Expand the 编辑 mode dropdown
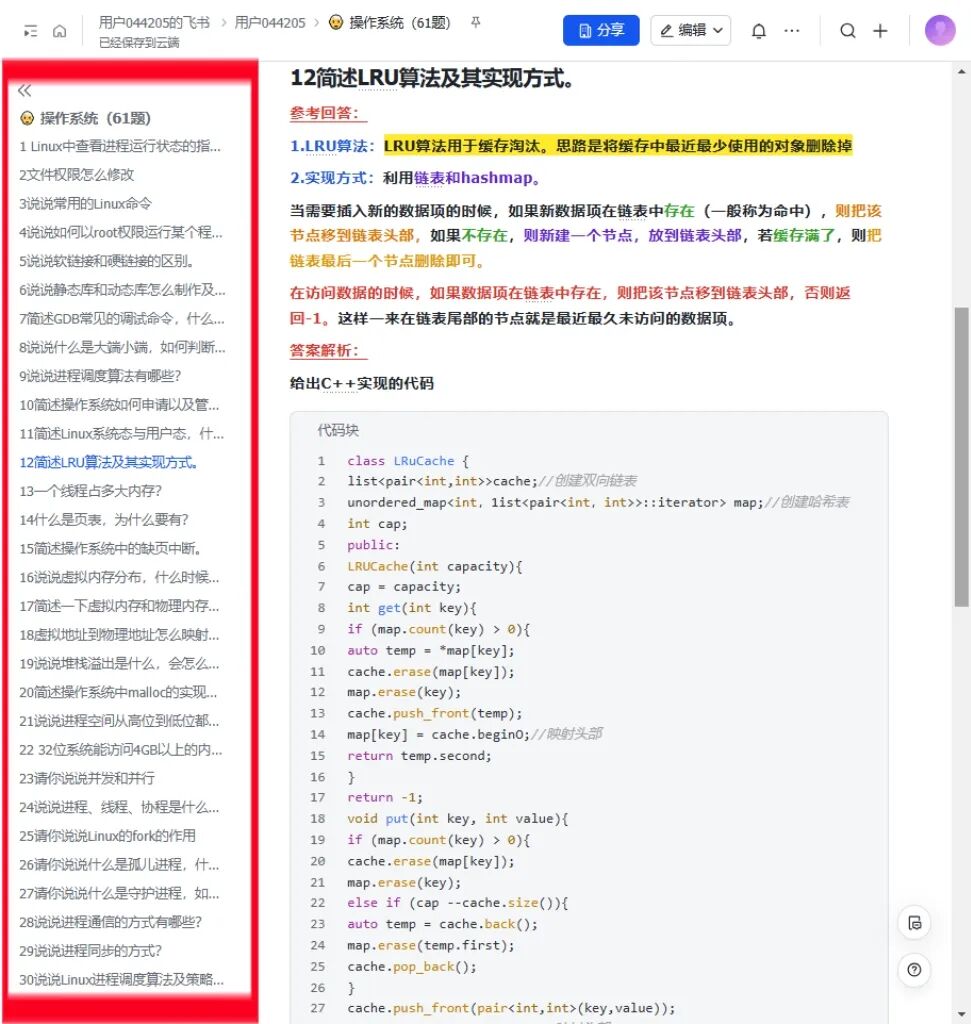971x1024 pixels. tap(690, 30)
